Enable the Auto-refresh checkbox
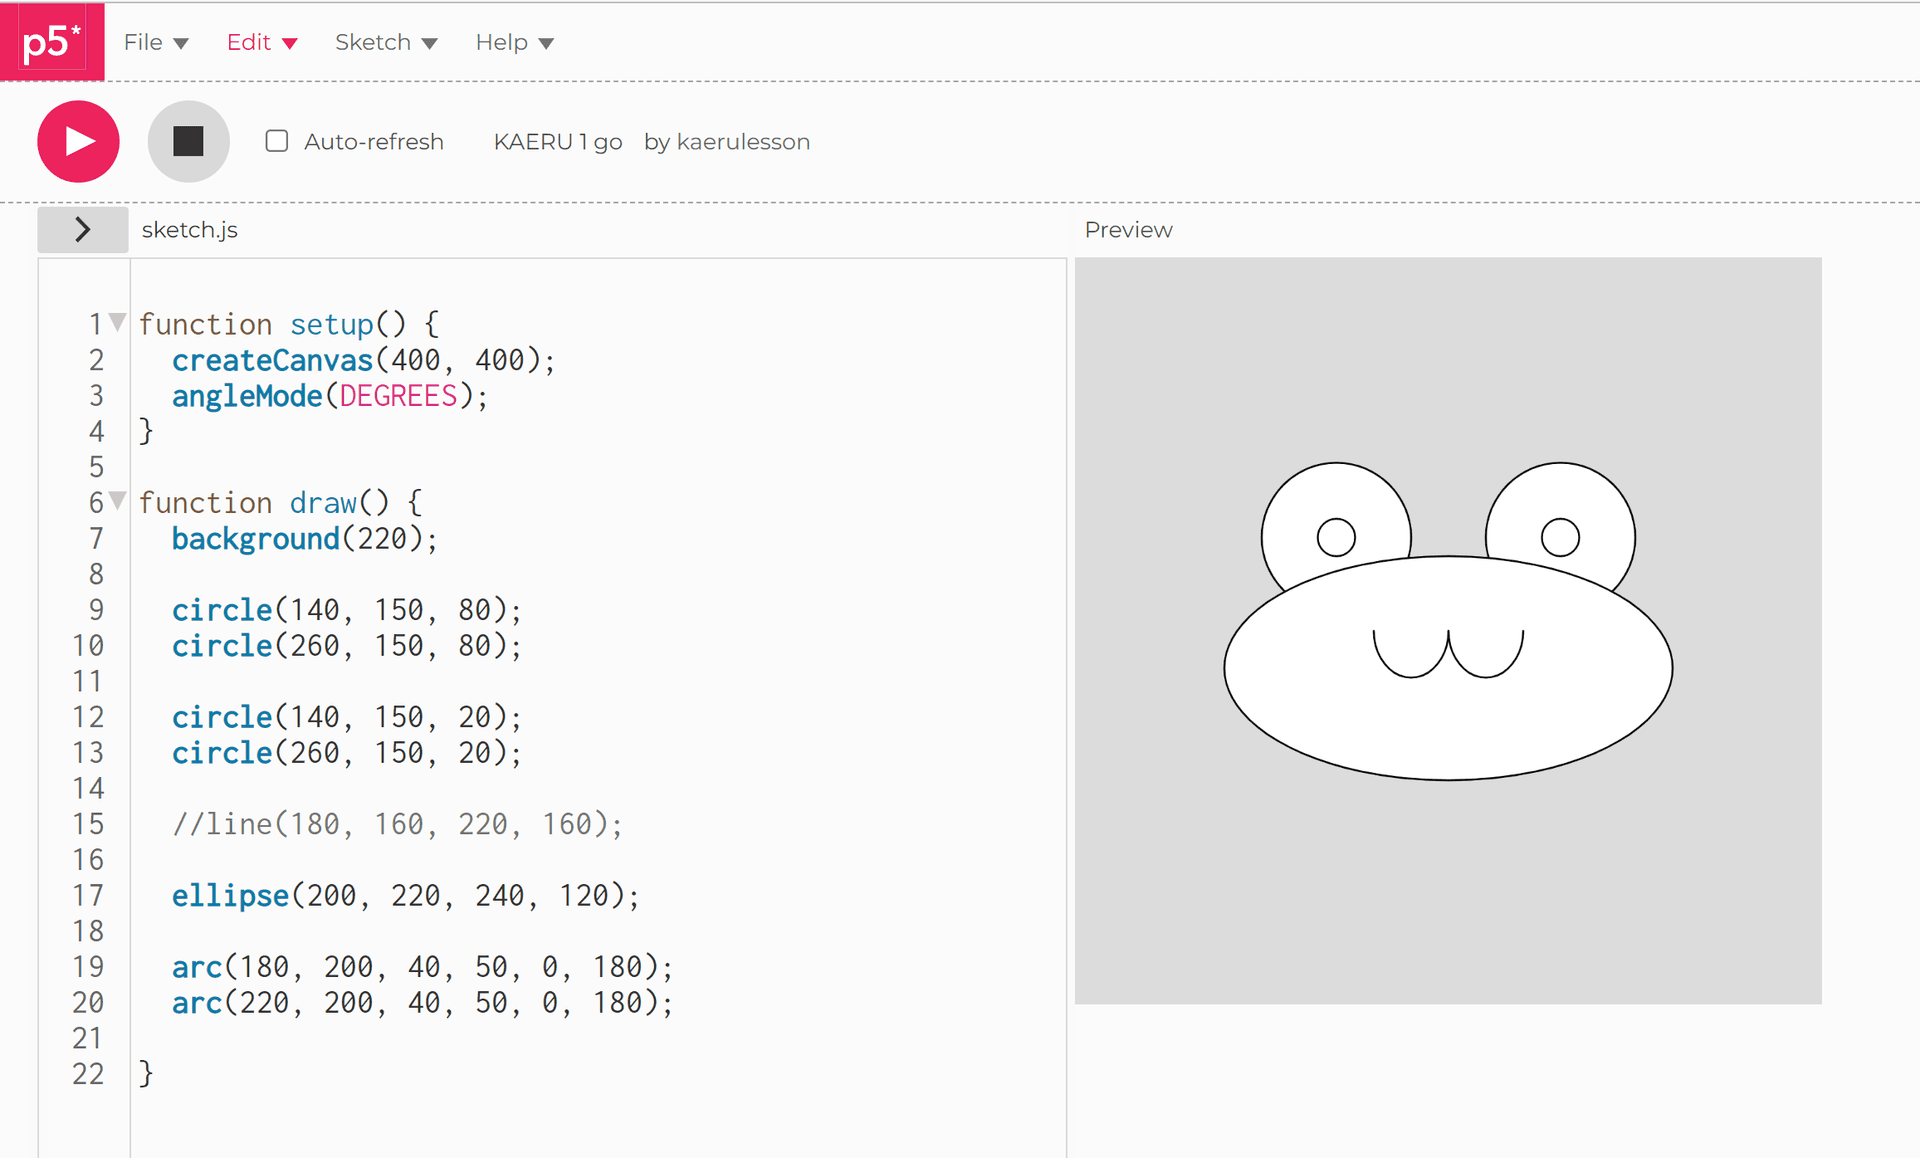The image size is (1920, 1158). (277, 141)
